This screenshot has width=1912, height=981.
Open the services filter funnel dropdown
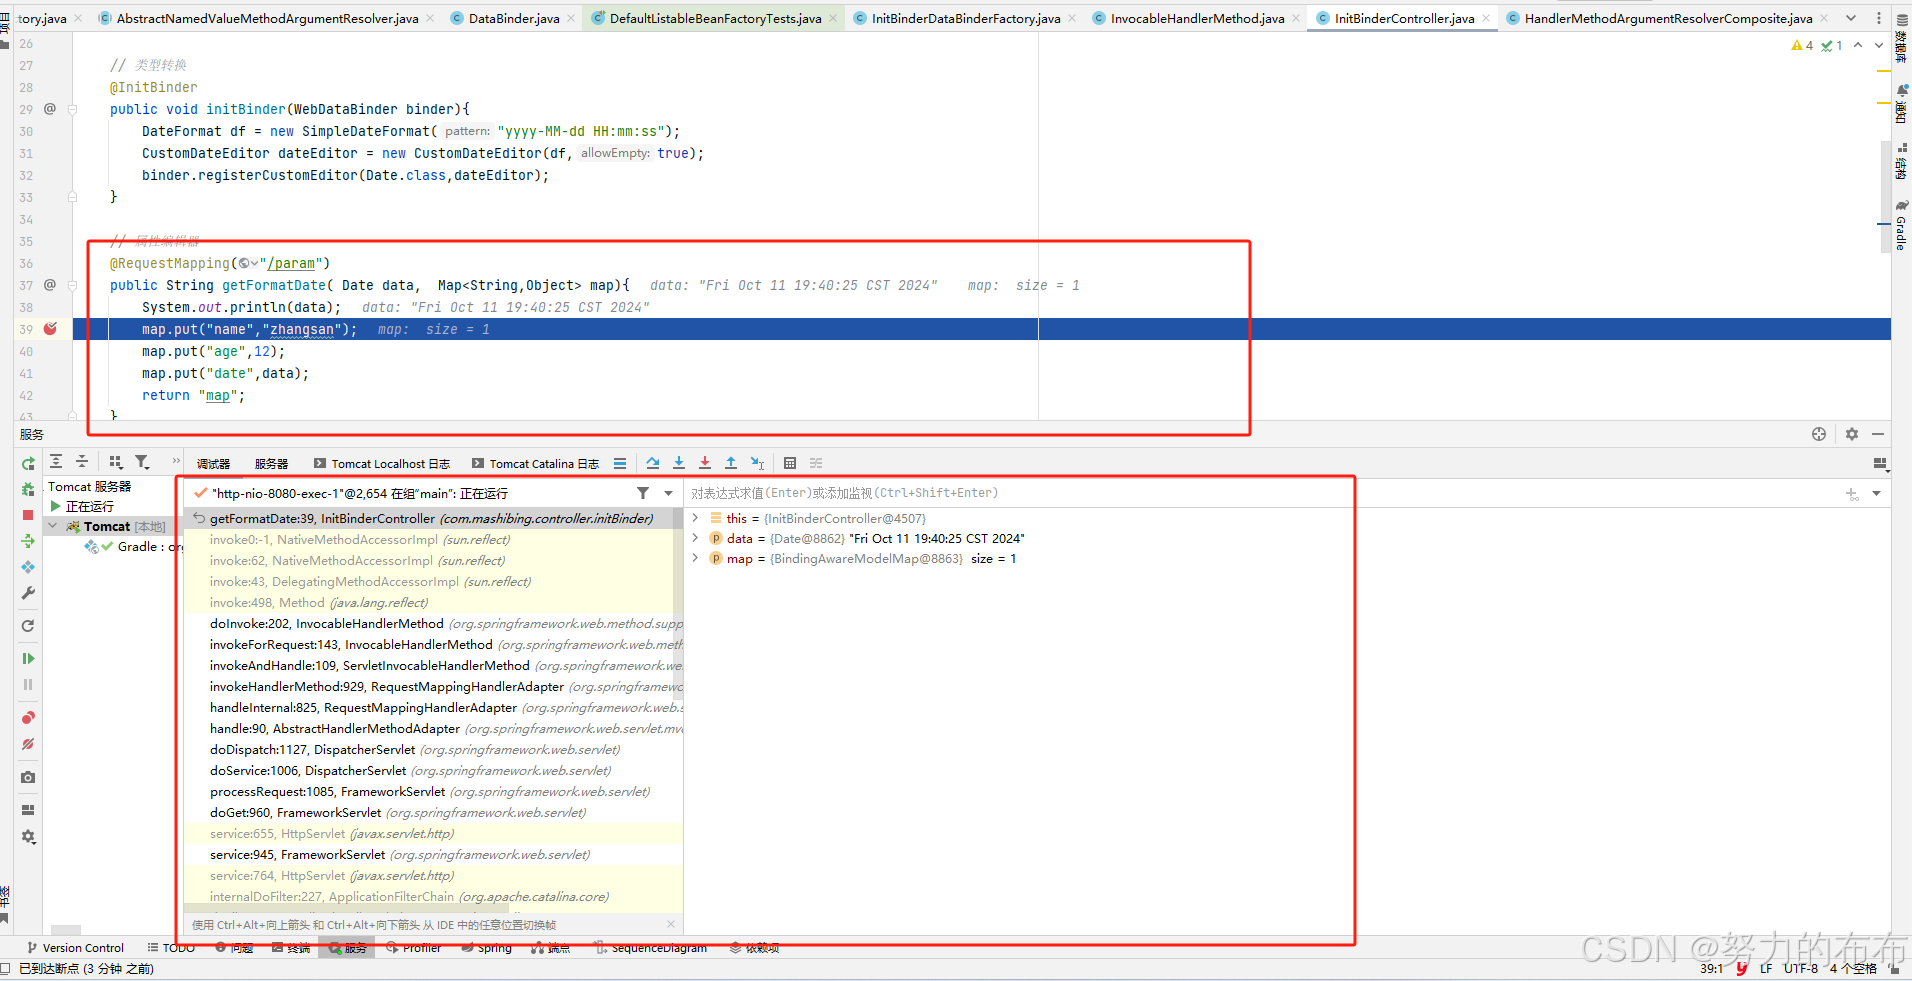coord(143,461)
